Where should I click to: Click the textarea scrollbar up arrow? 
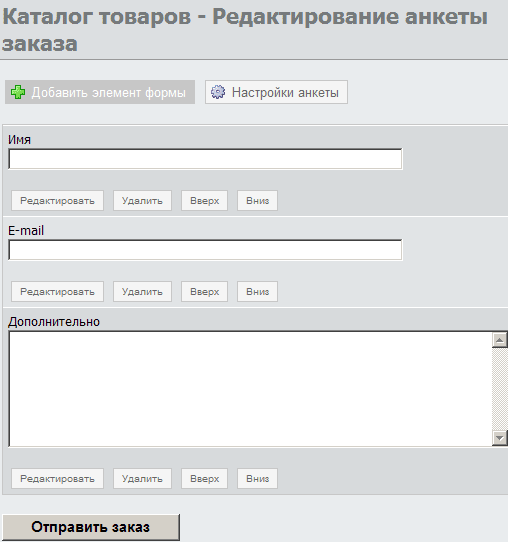click(499, 340)
